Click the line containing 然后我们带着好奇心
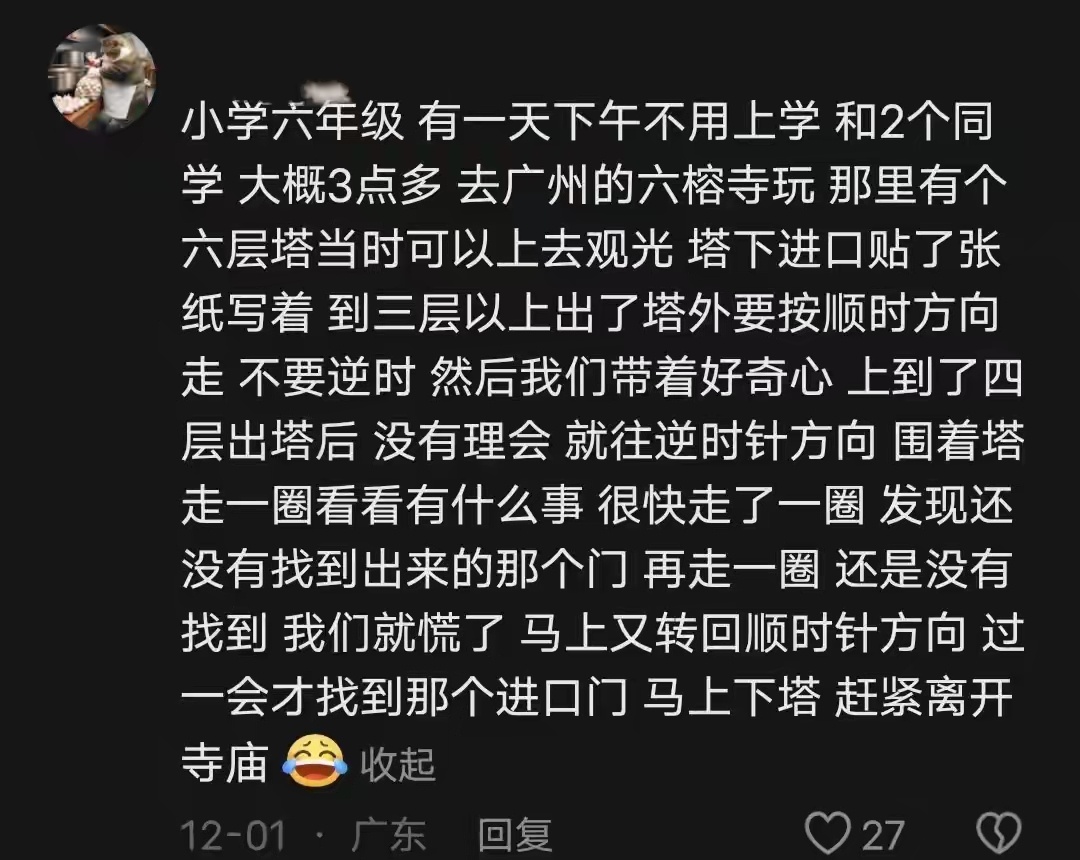 click(602, 378)
